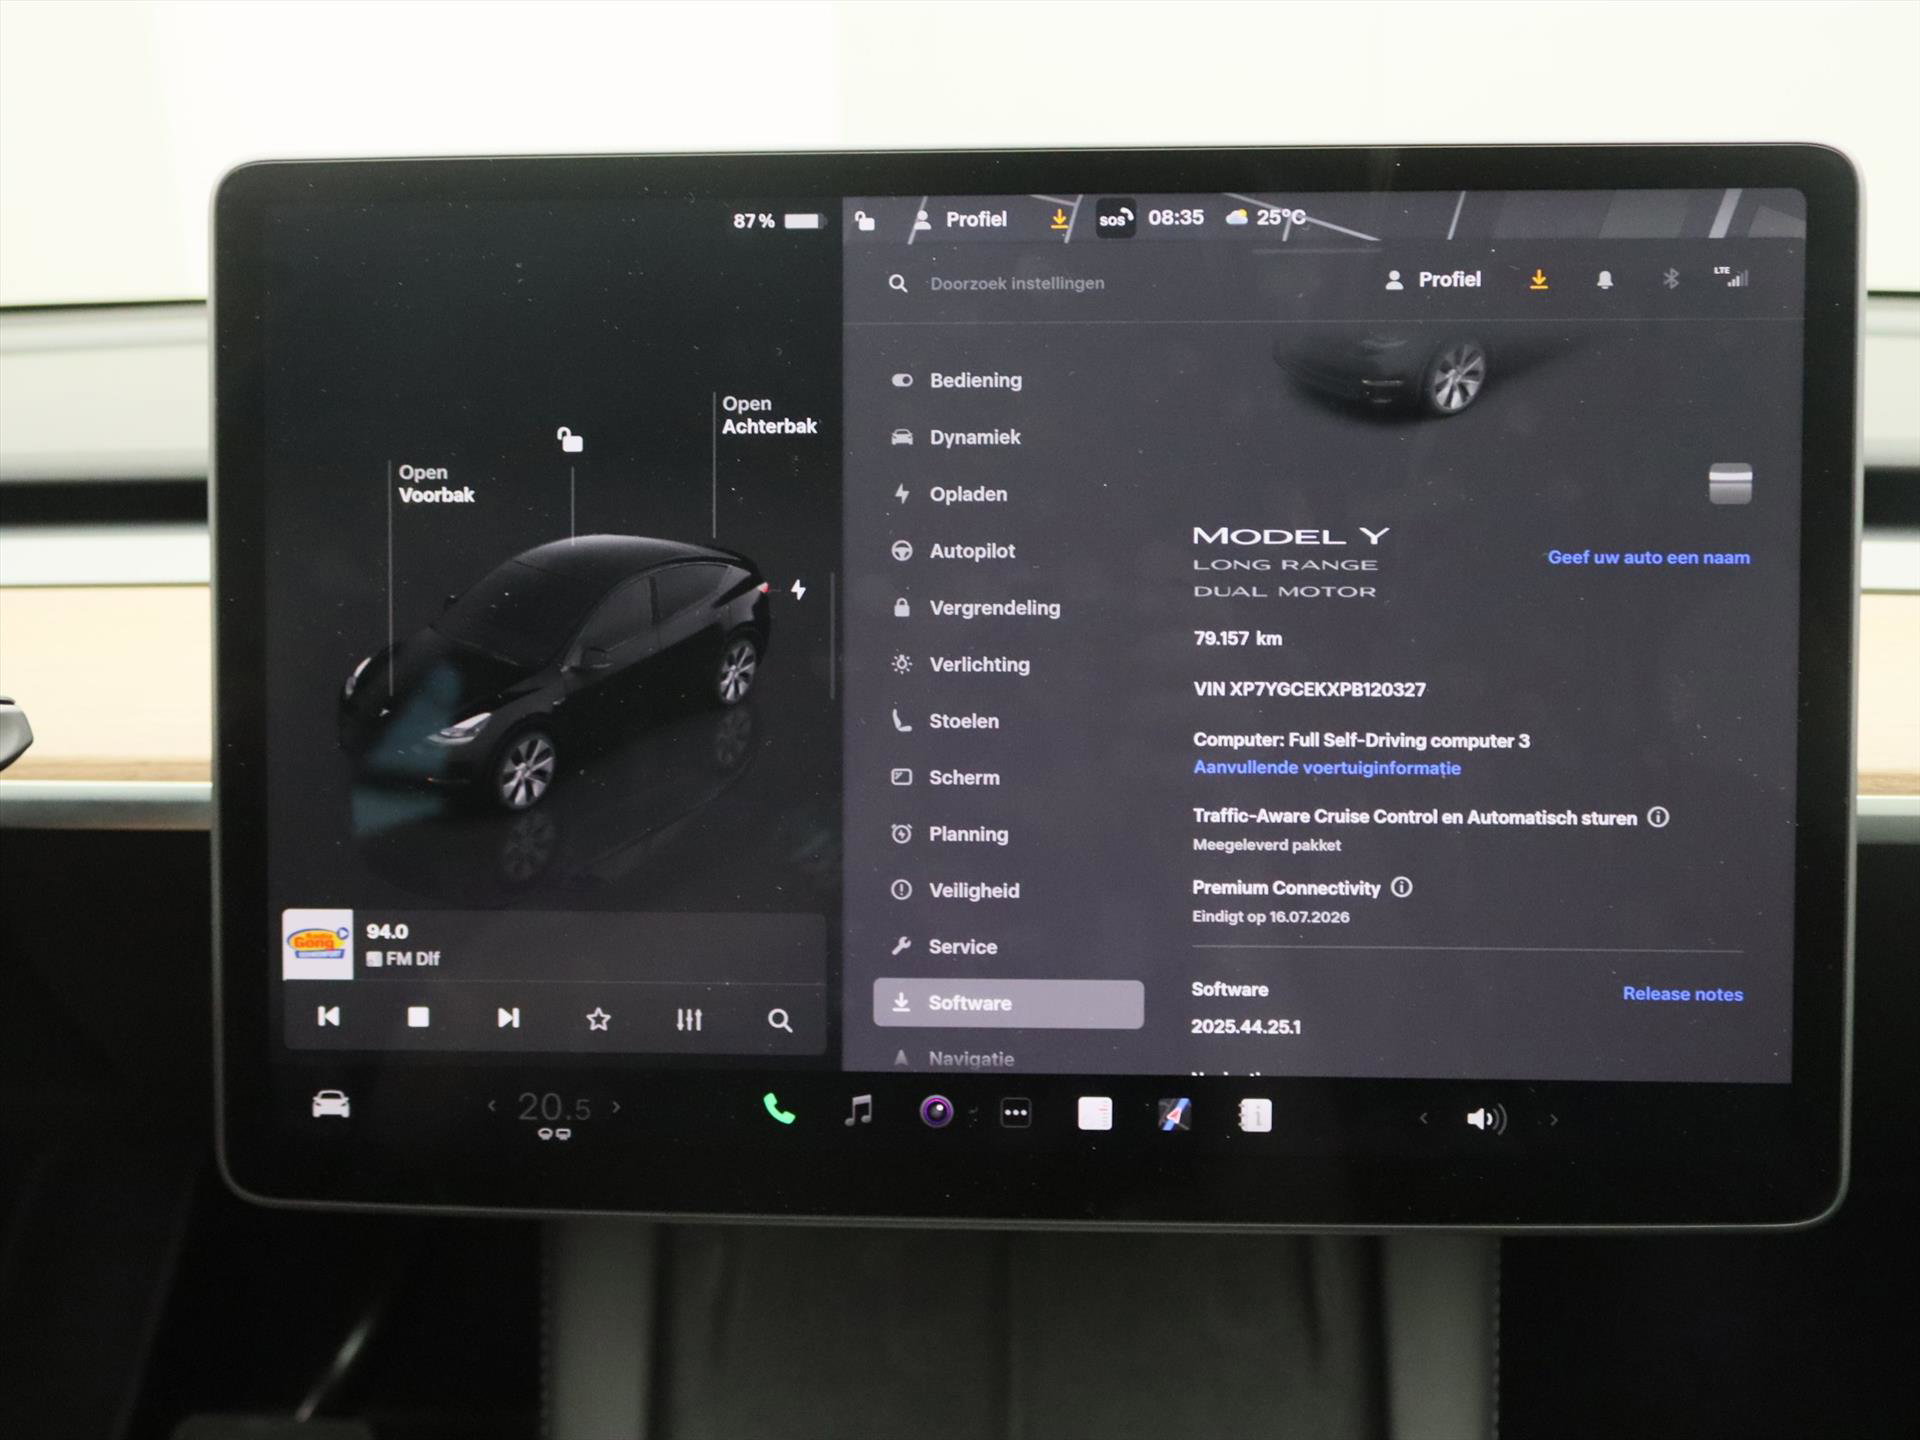
Task: Click Aanvullende voertuiginformatie link
Action: [1326, 768]
